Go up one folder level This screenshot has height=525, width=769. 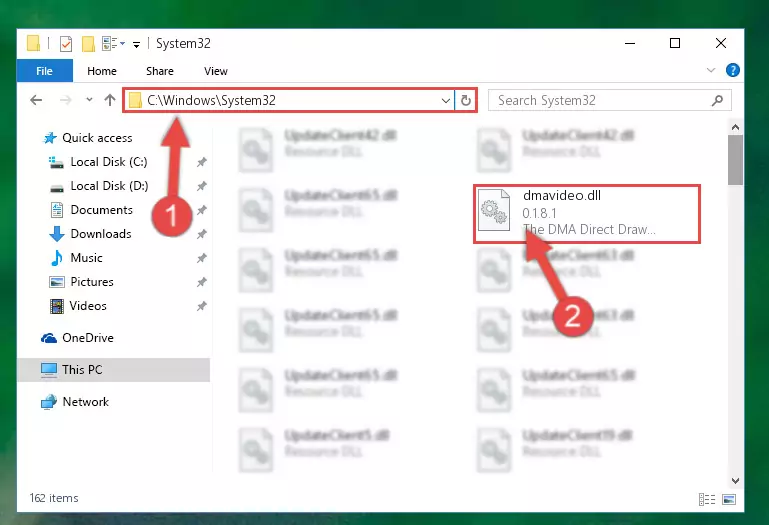click(x=110, y=100)
